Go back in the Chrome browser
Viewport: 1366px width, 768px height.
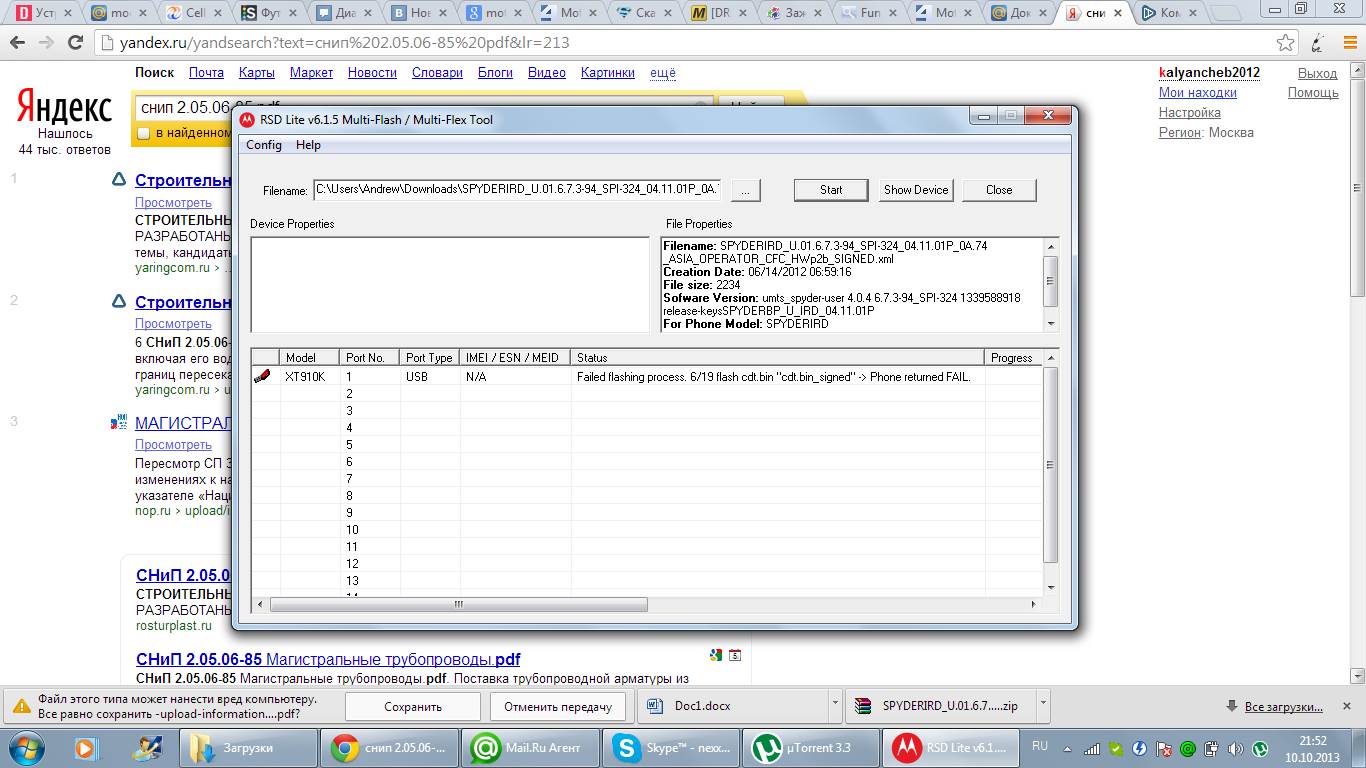[19, 43]
